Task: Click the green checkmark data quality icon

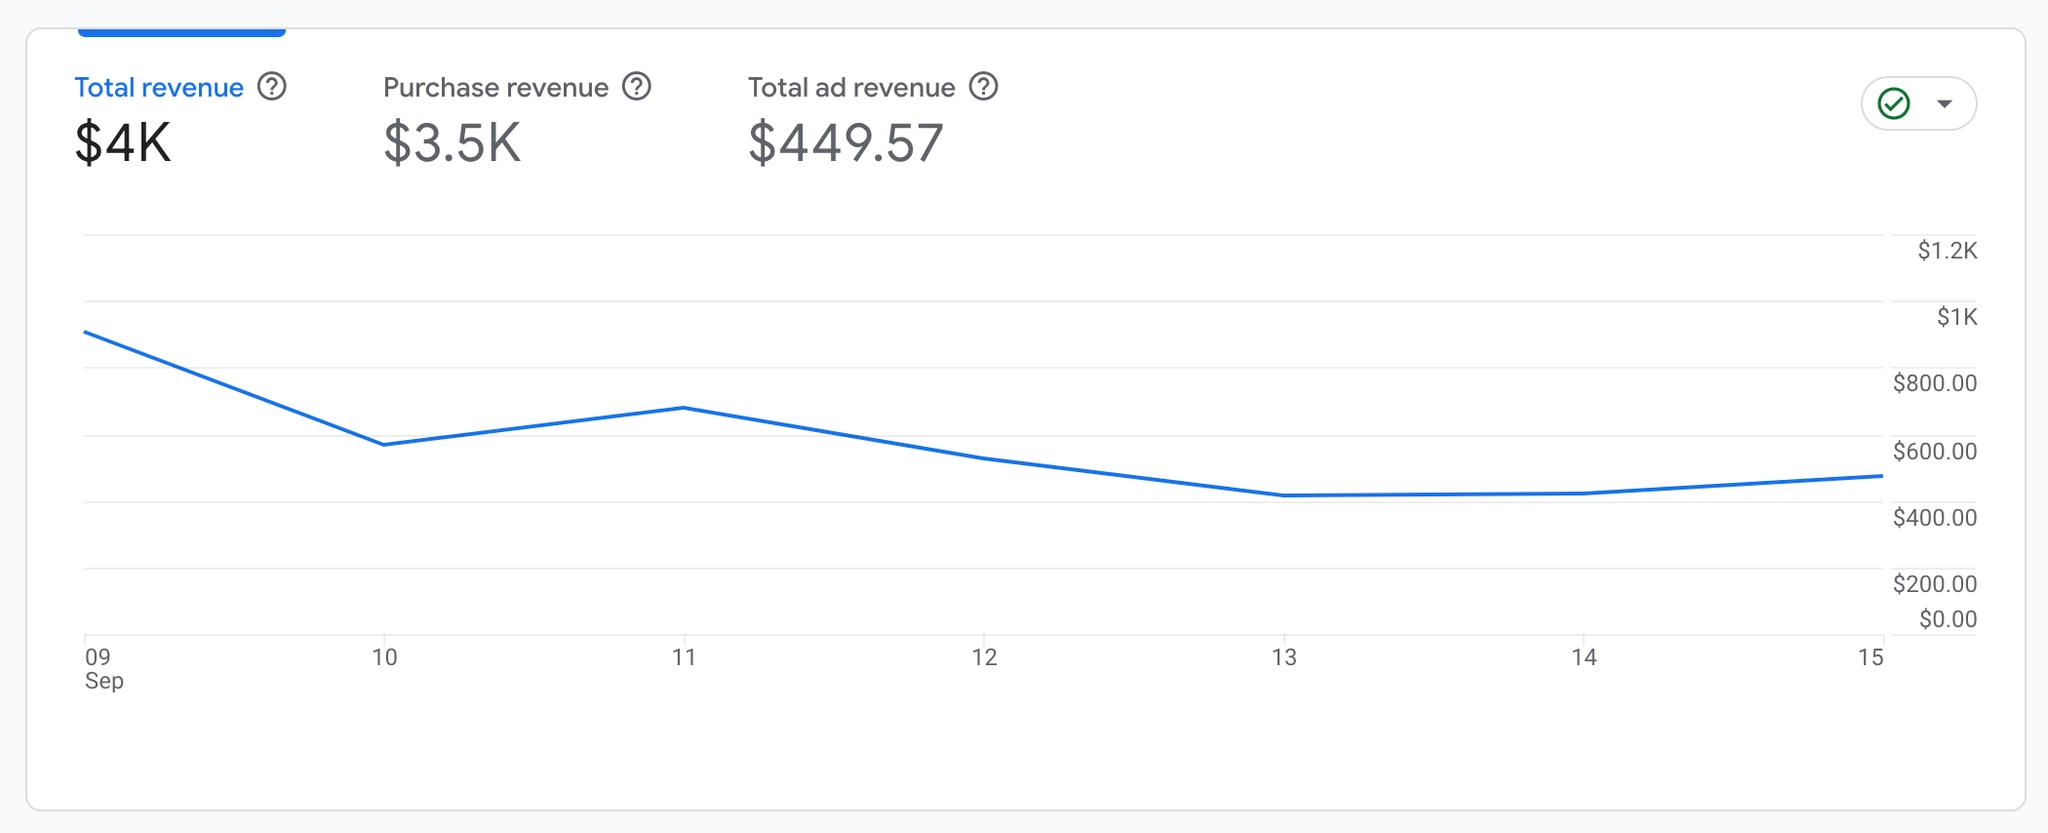Action: coord(1893,103)
